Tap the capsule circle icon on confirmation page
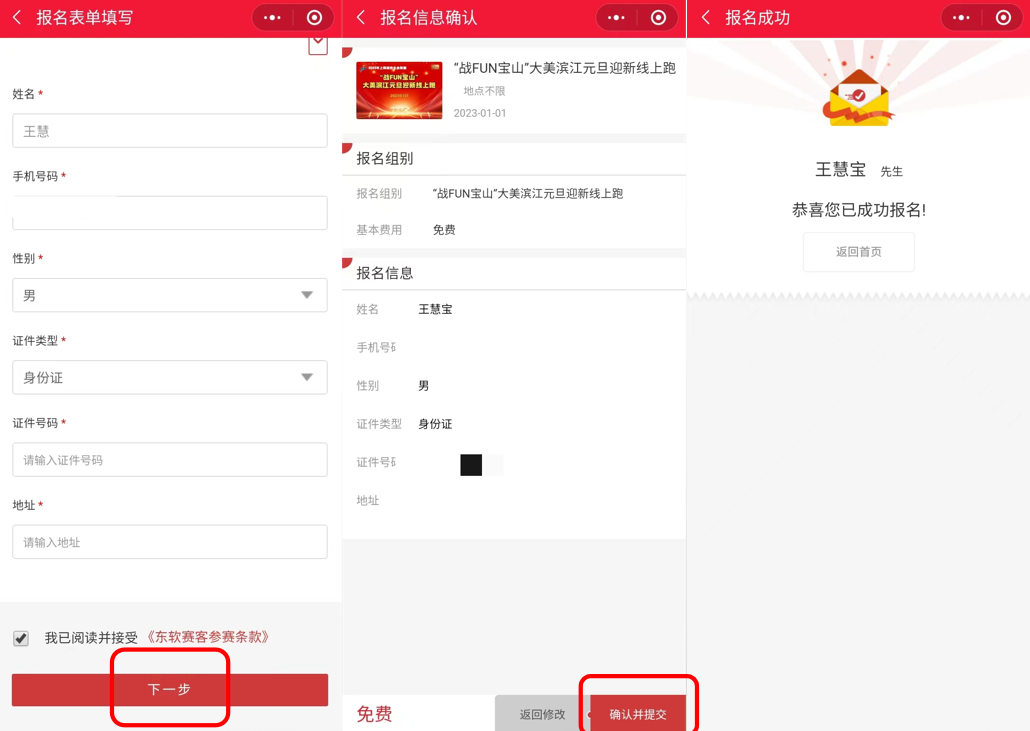1030x731 pixels. click(660, 17)
